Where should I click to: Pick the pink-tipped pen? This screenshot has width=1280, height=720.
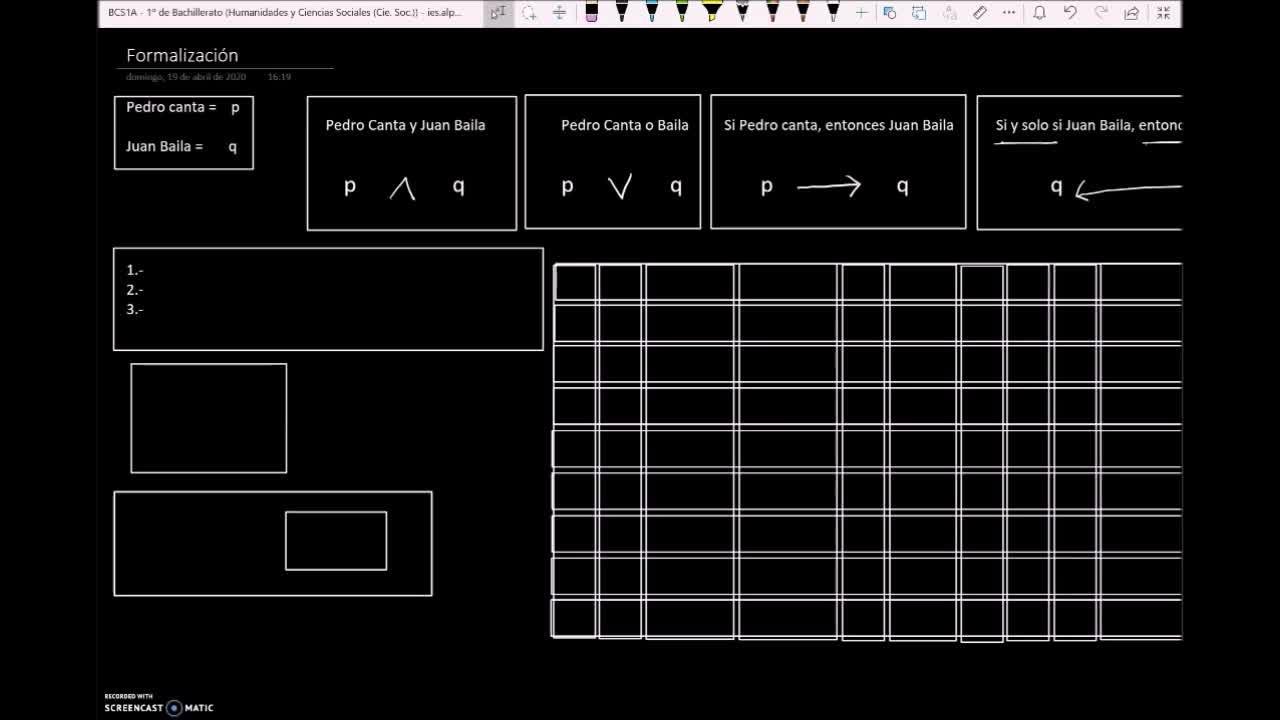pos(772,12)
